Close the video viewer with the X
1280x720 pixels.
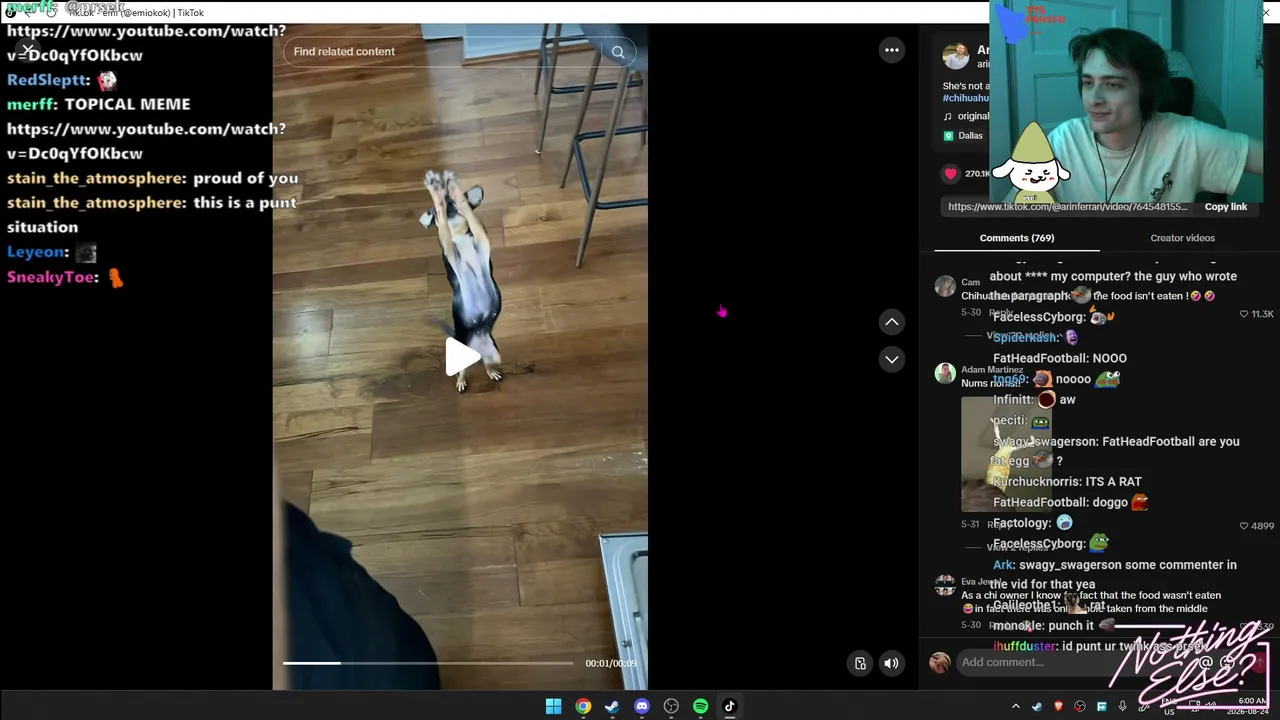pyautogui.click(x=28, y=51)
